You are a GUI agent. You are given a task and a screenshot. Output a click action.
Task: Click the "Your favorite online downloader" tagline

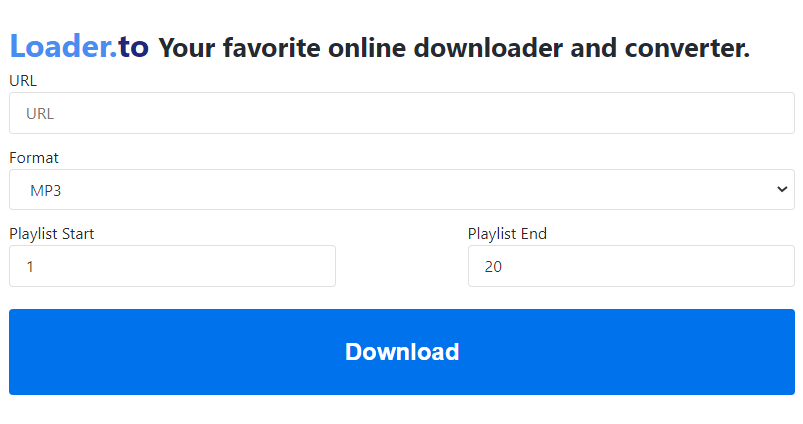coord(400,47)
